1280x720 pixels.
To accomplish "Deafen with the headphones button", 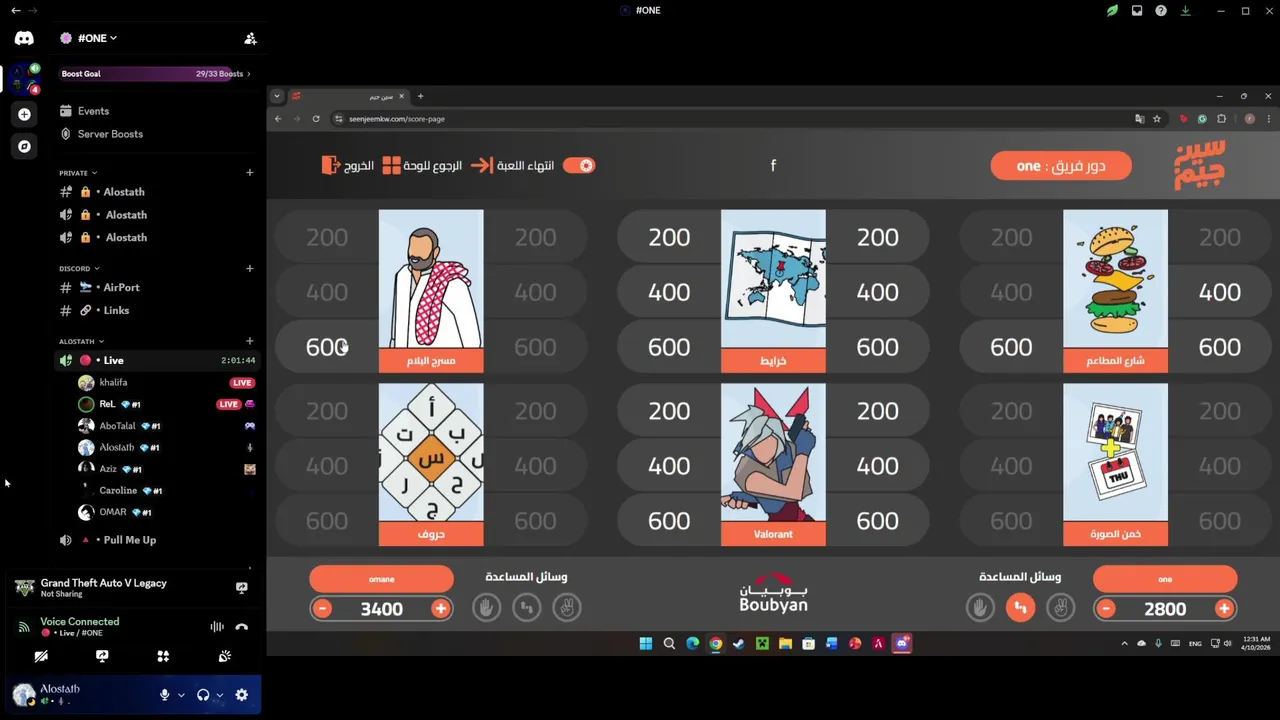I will pos(203,695).
